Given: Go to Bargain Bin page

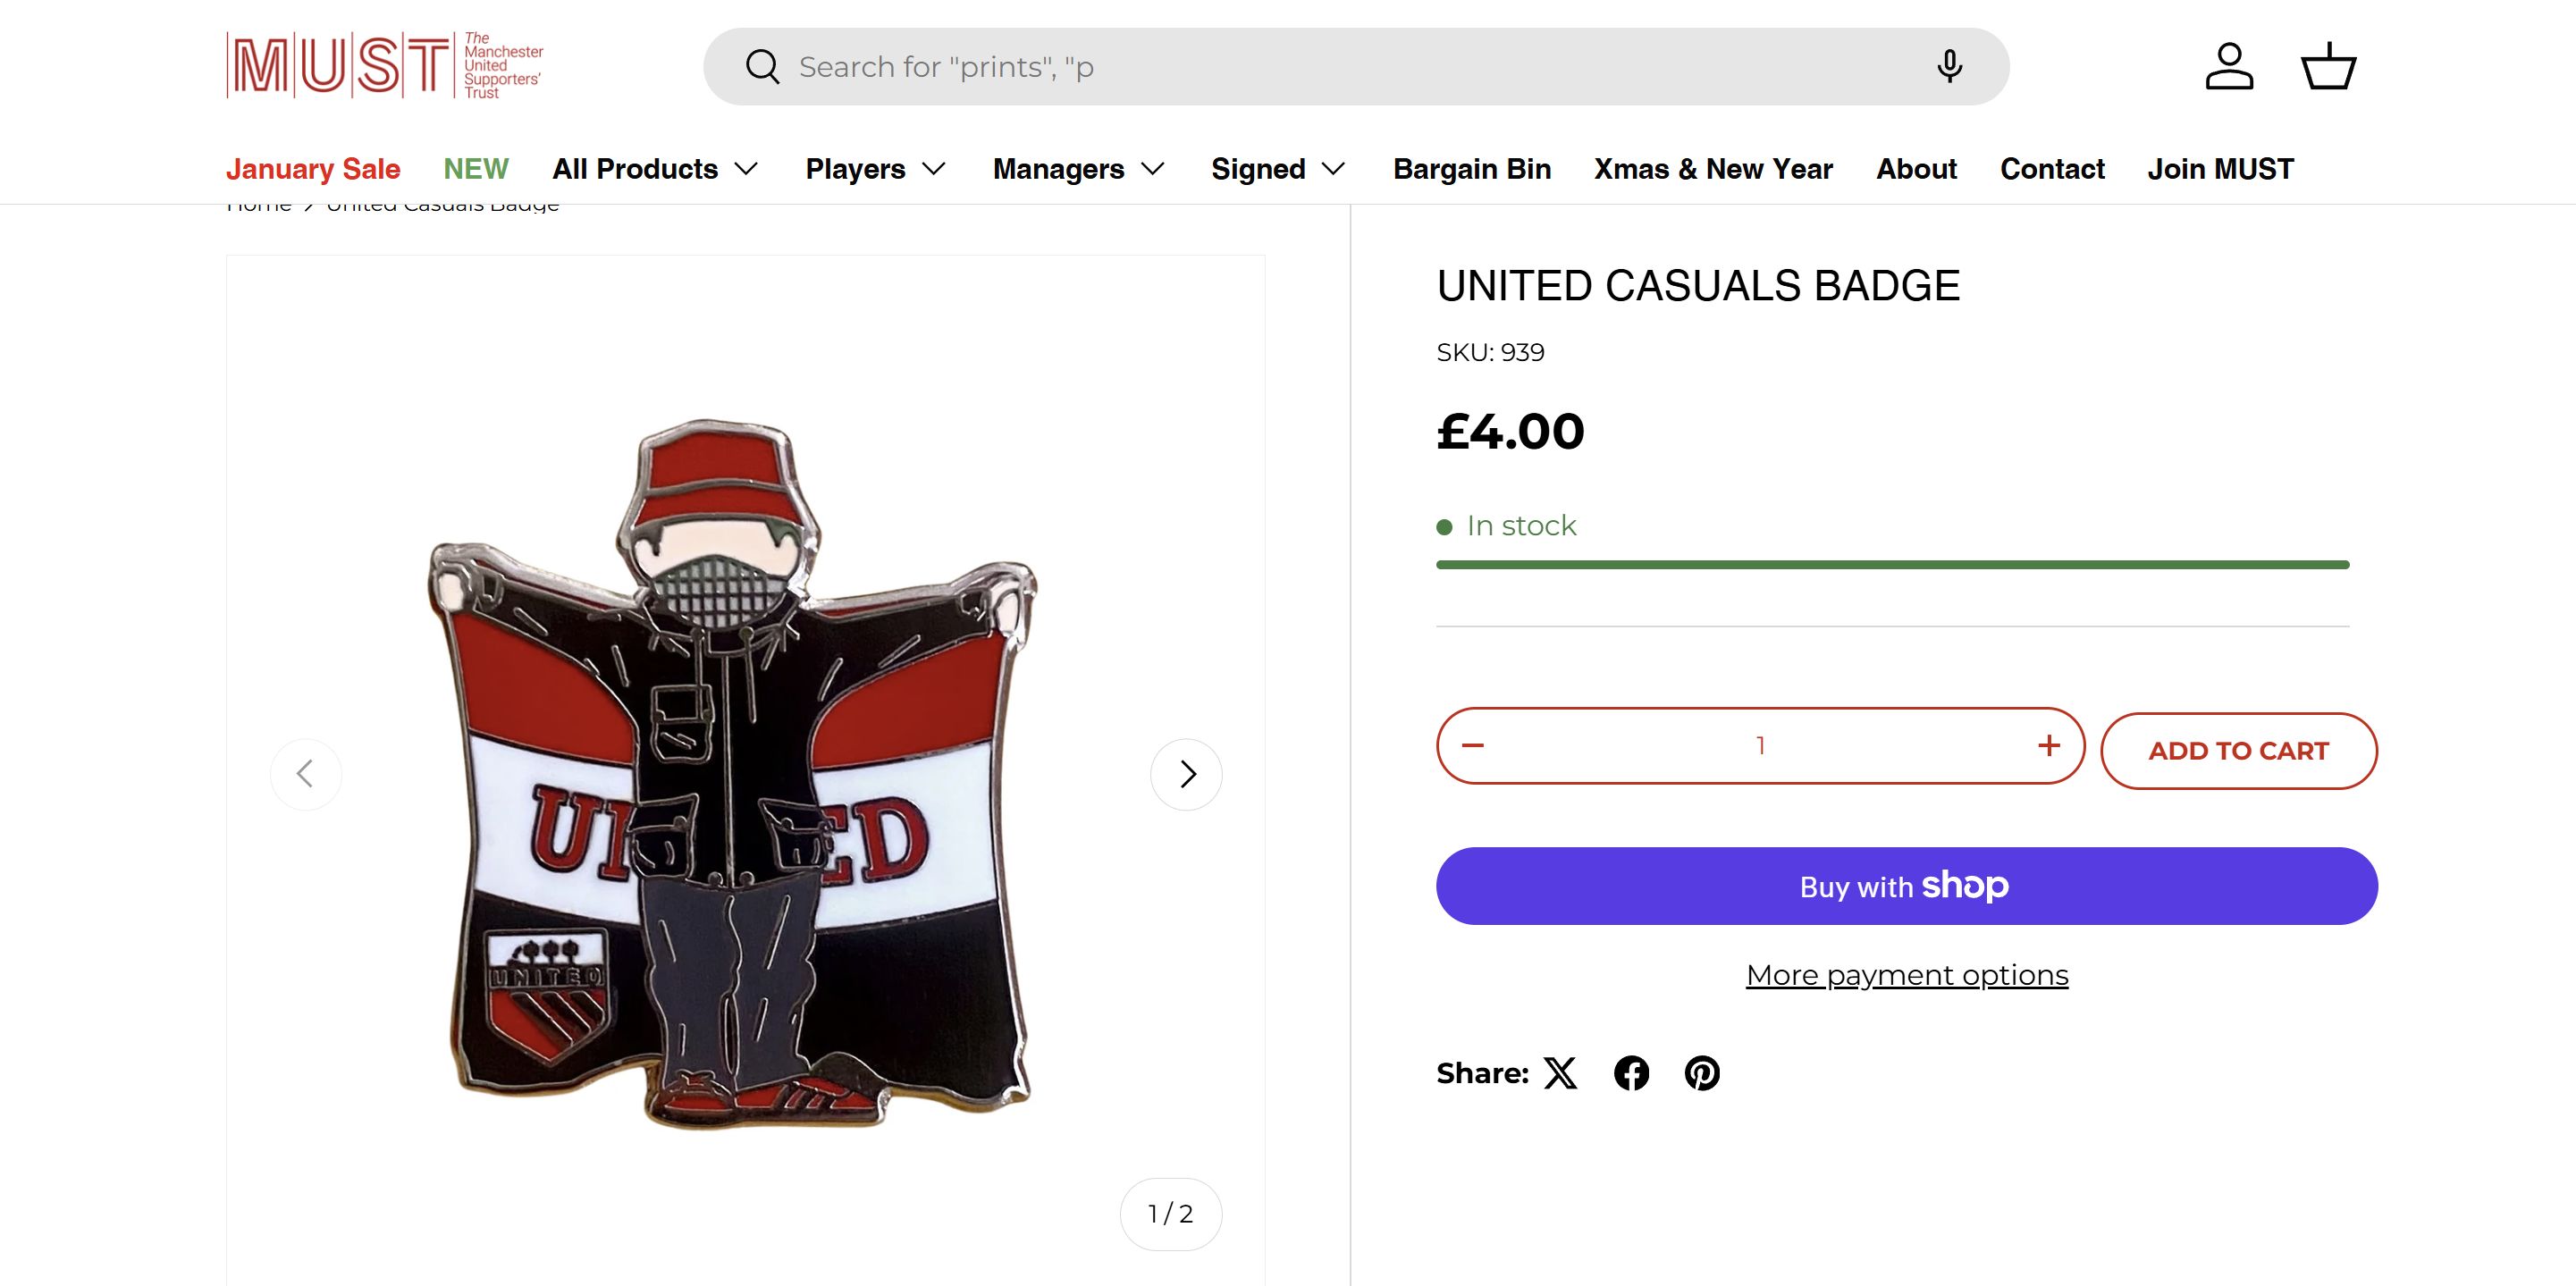Looking at the screenshot, I should [x=1472, y=169].
